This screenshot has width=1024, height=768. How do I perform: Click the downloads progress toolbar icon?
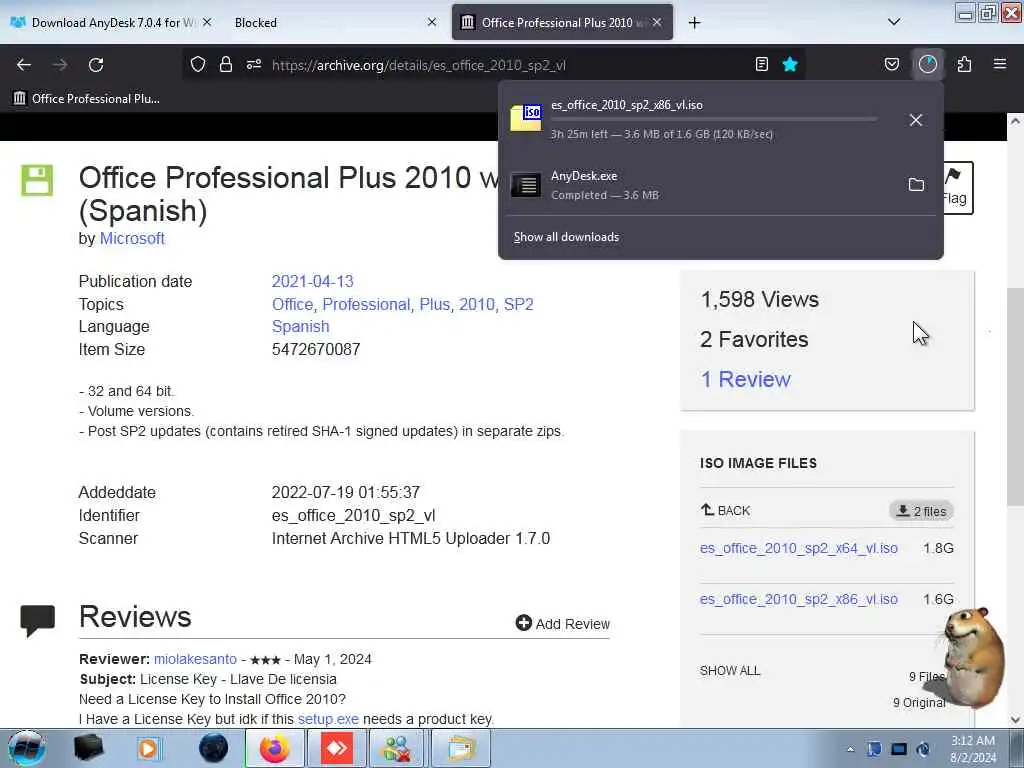click(x=927, y=64)
